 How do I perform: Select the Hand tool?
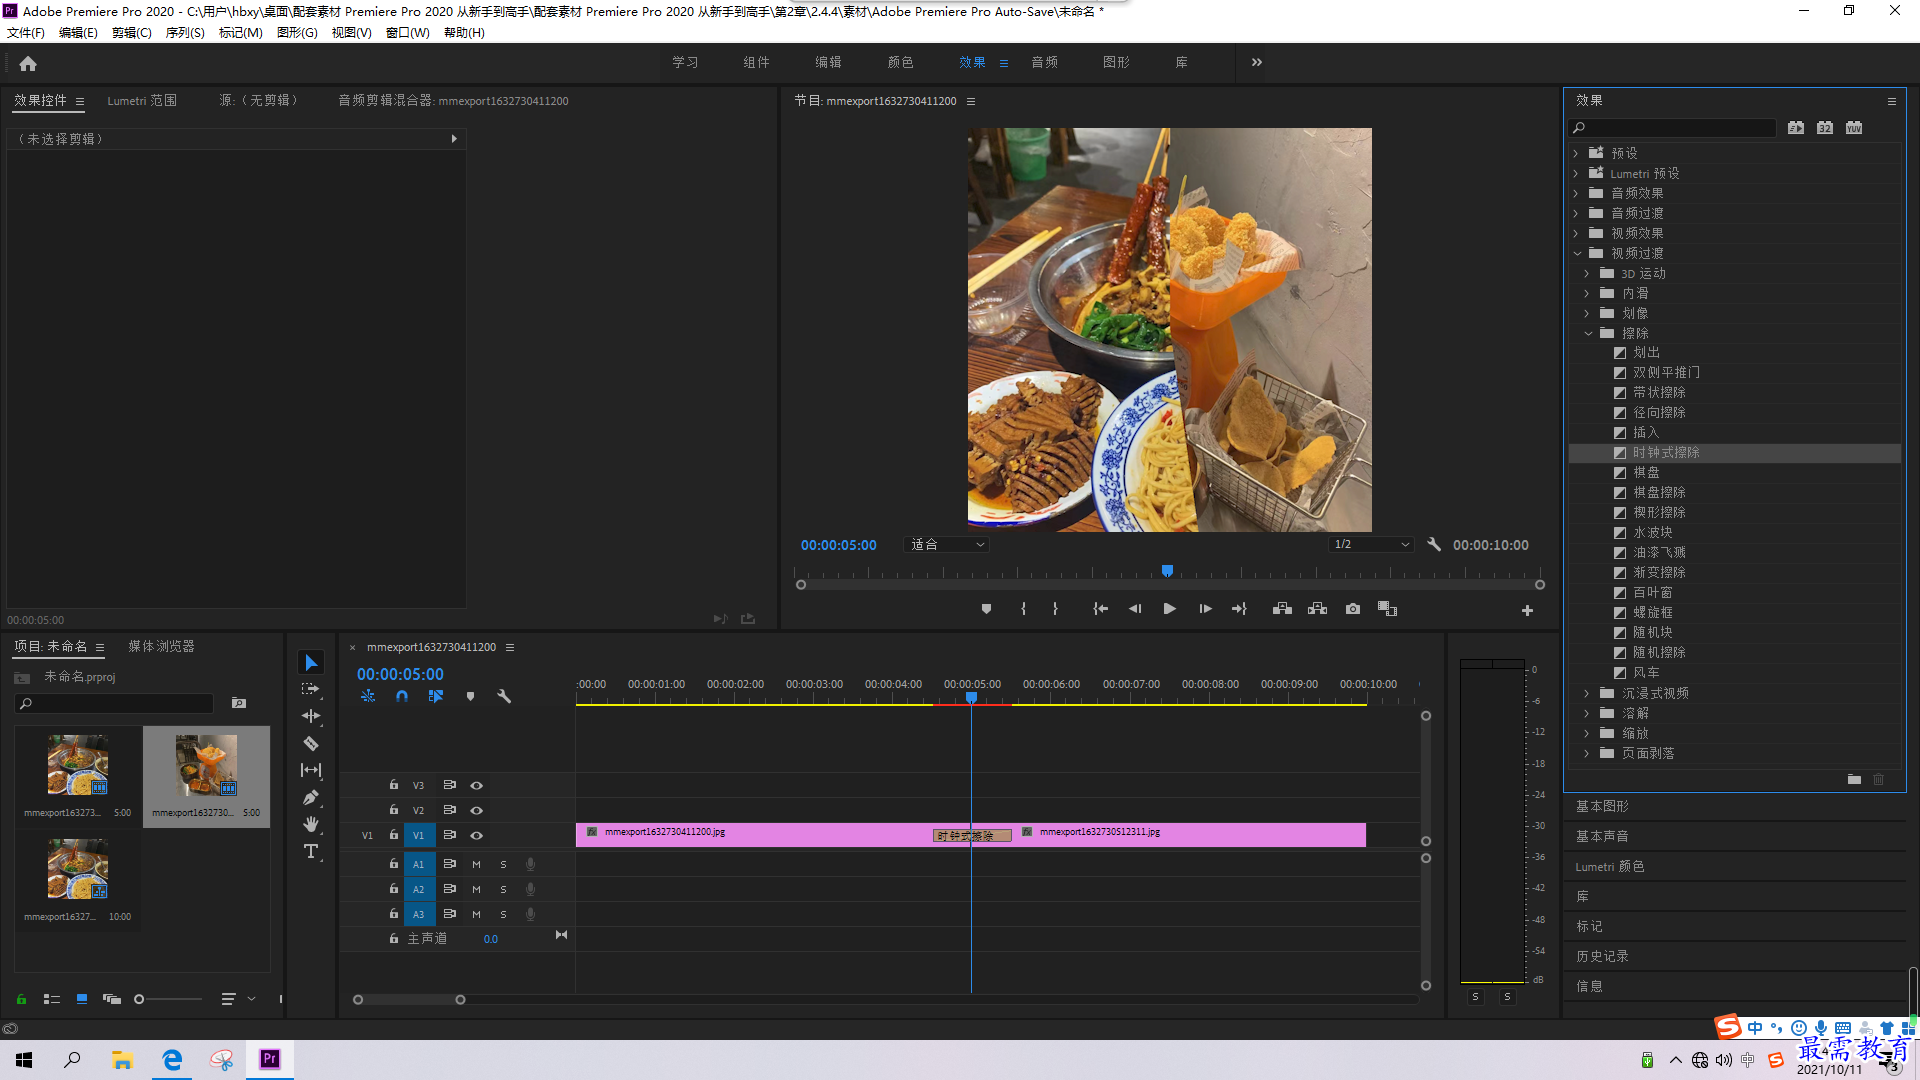[311, 824]
